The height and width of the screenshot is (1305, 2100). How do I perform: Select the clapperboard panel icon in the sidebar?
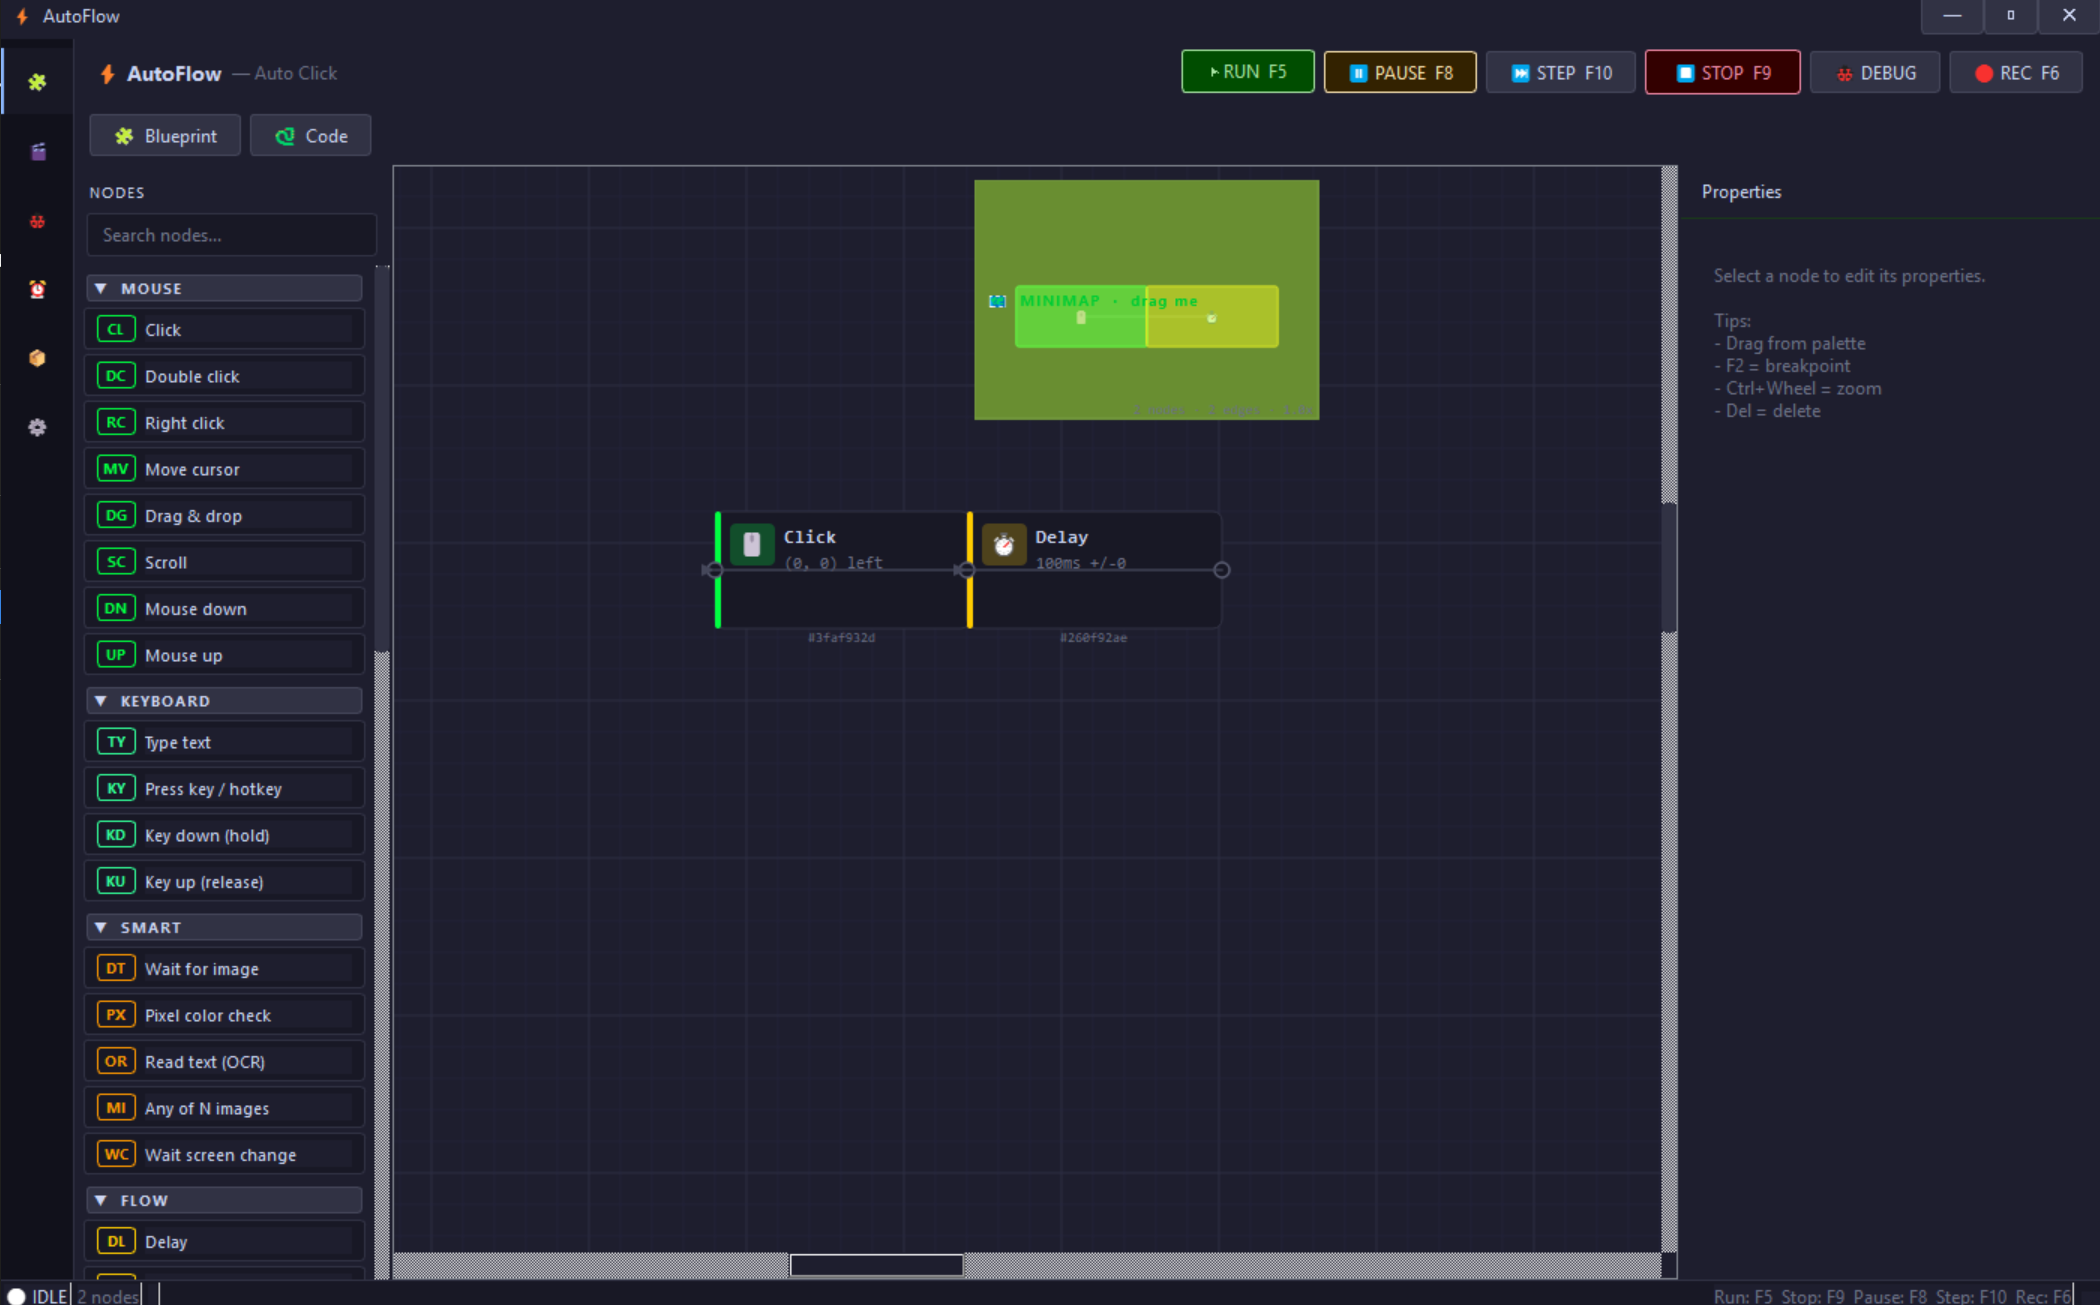[x=37, y=151]
